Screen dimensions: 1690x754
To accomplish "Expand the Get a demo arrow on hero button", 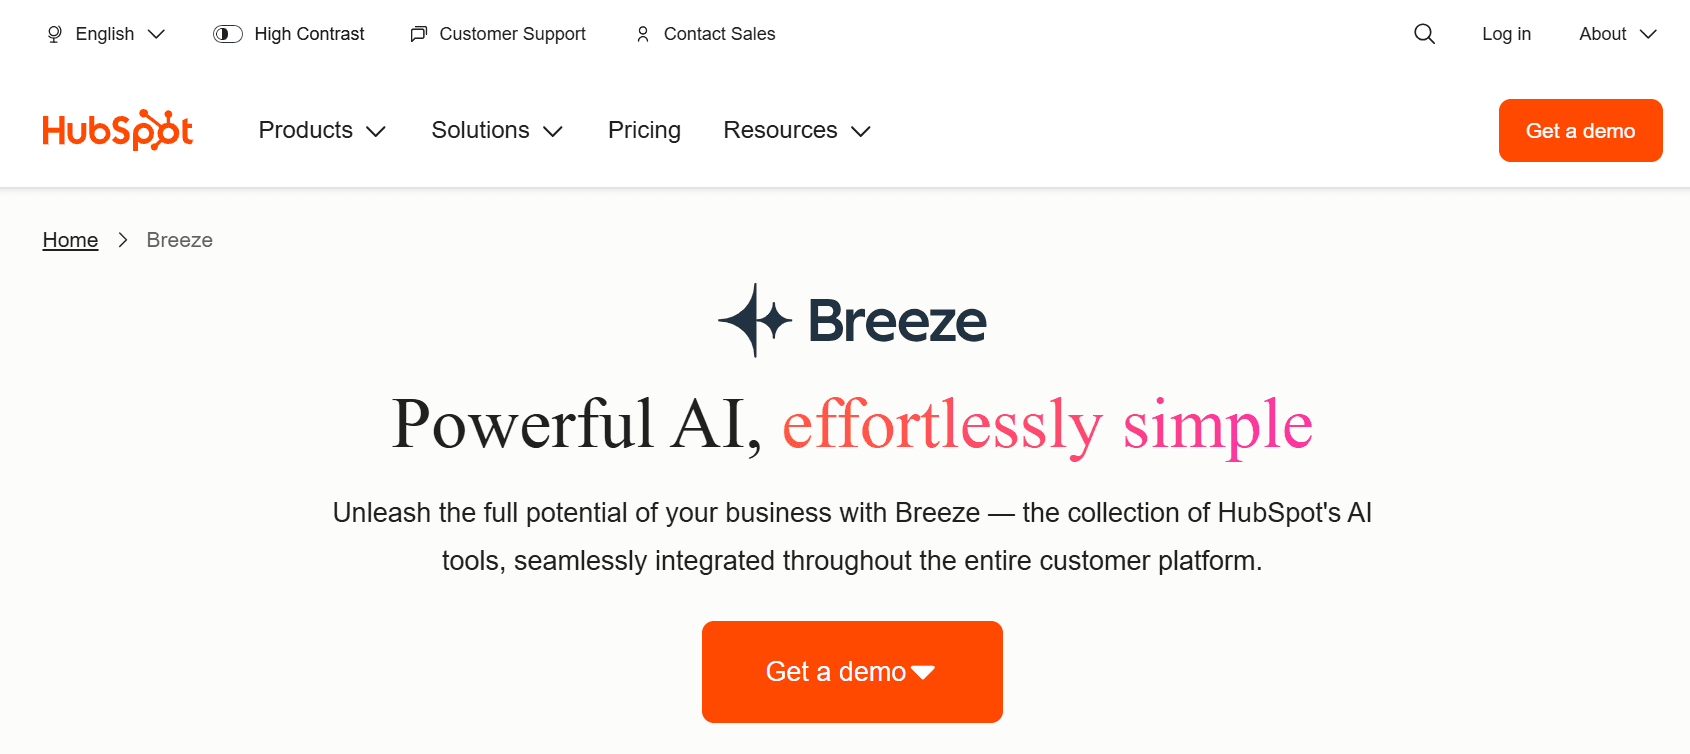I will tap(924, 672).
